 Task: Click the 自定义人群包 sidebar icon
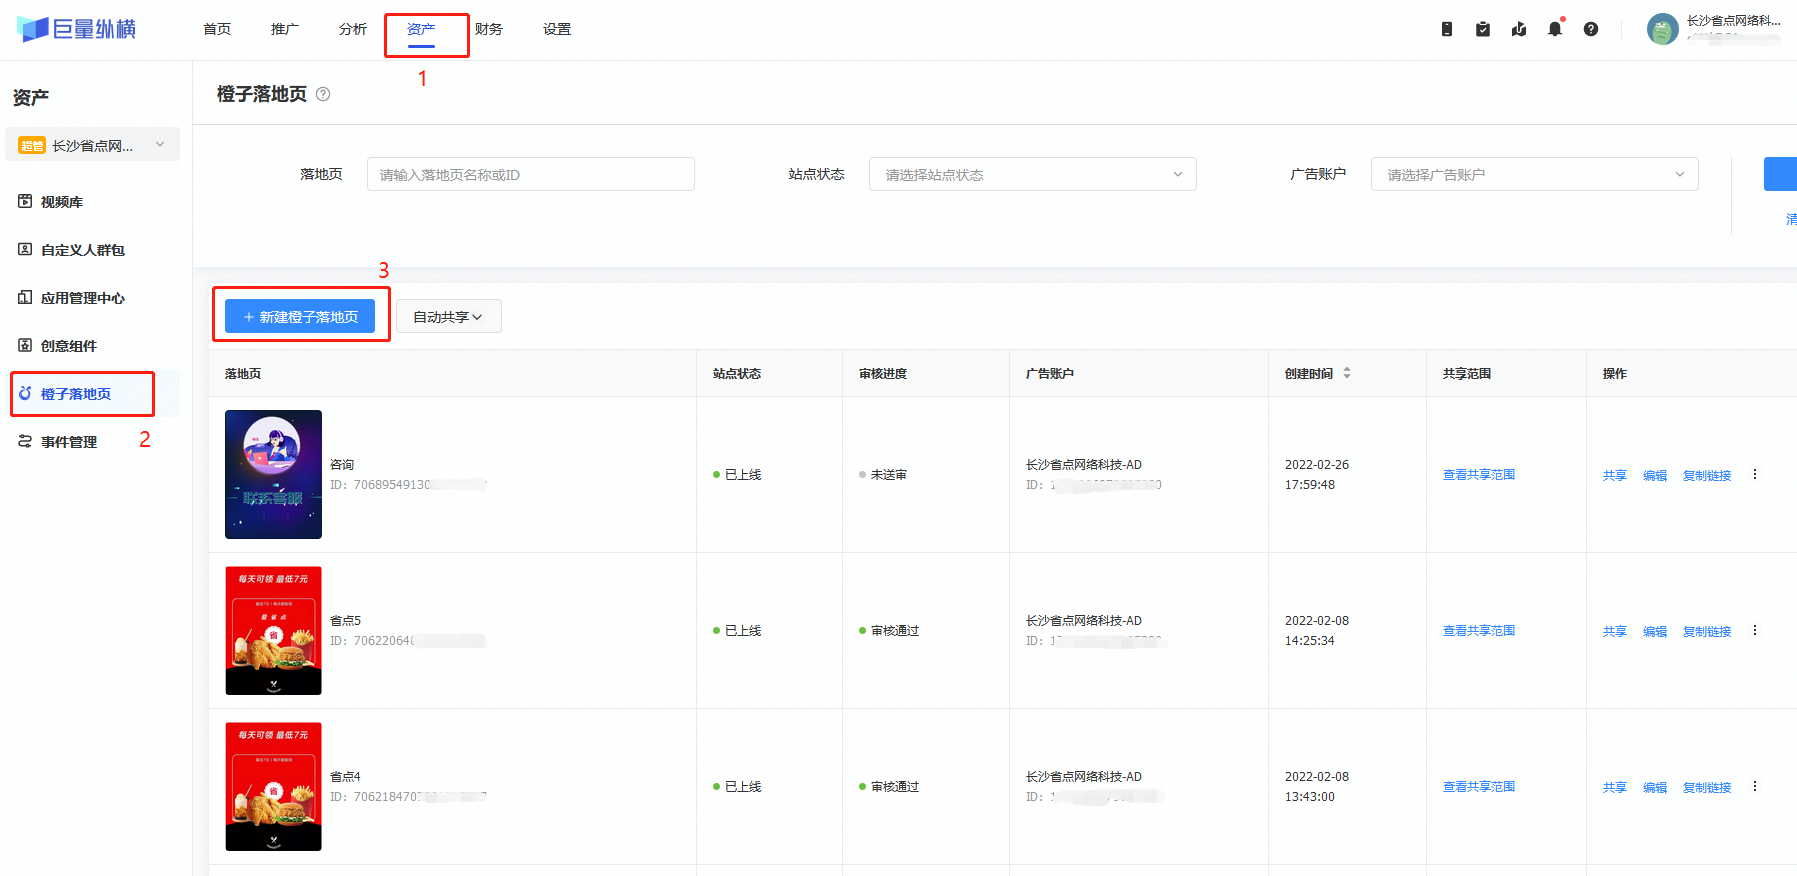[x=25, y=249]
